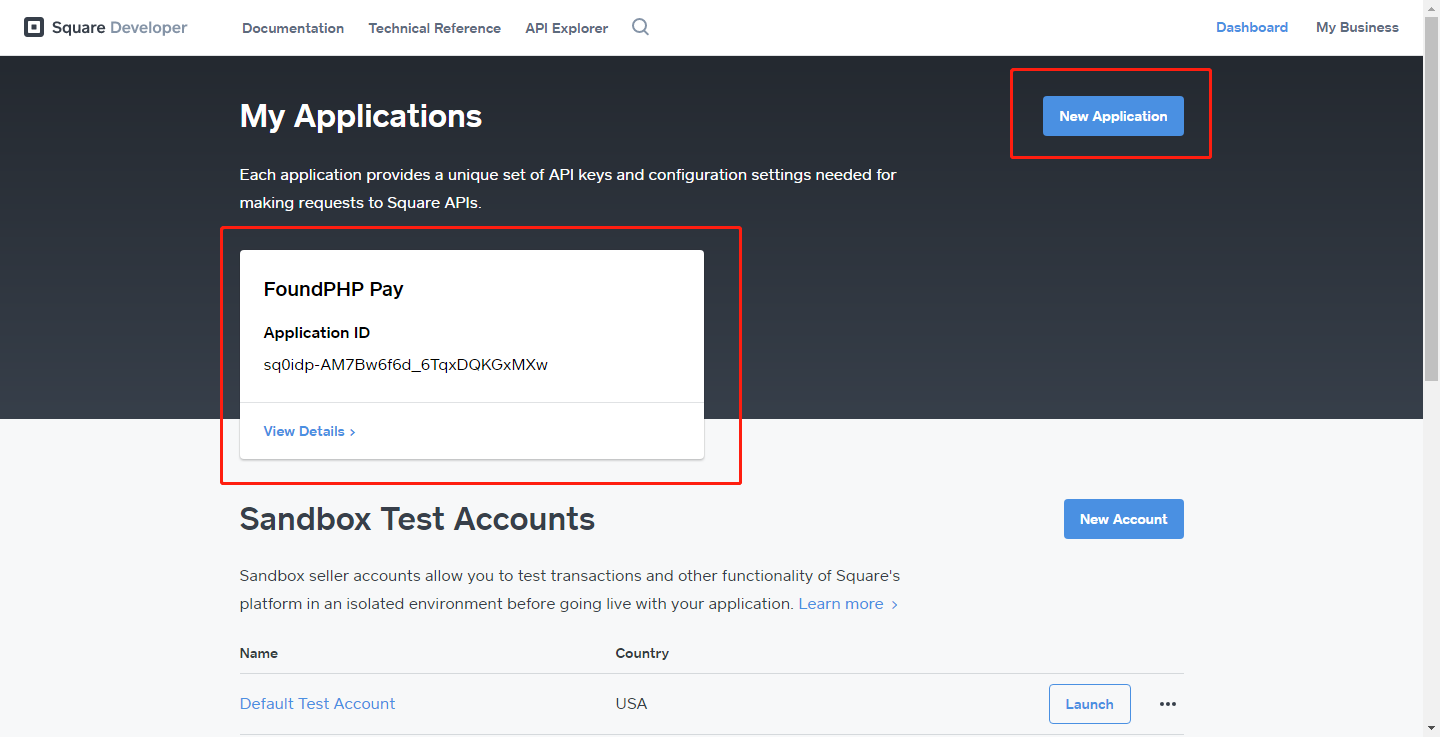Click the Name column header

[259, 653]
